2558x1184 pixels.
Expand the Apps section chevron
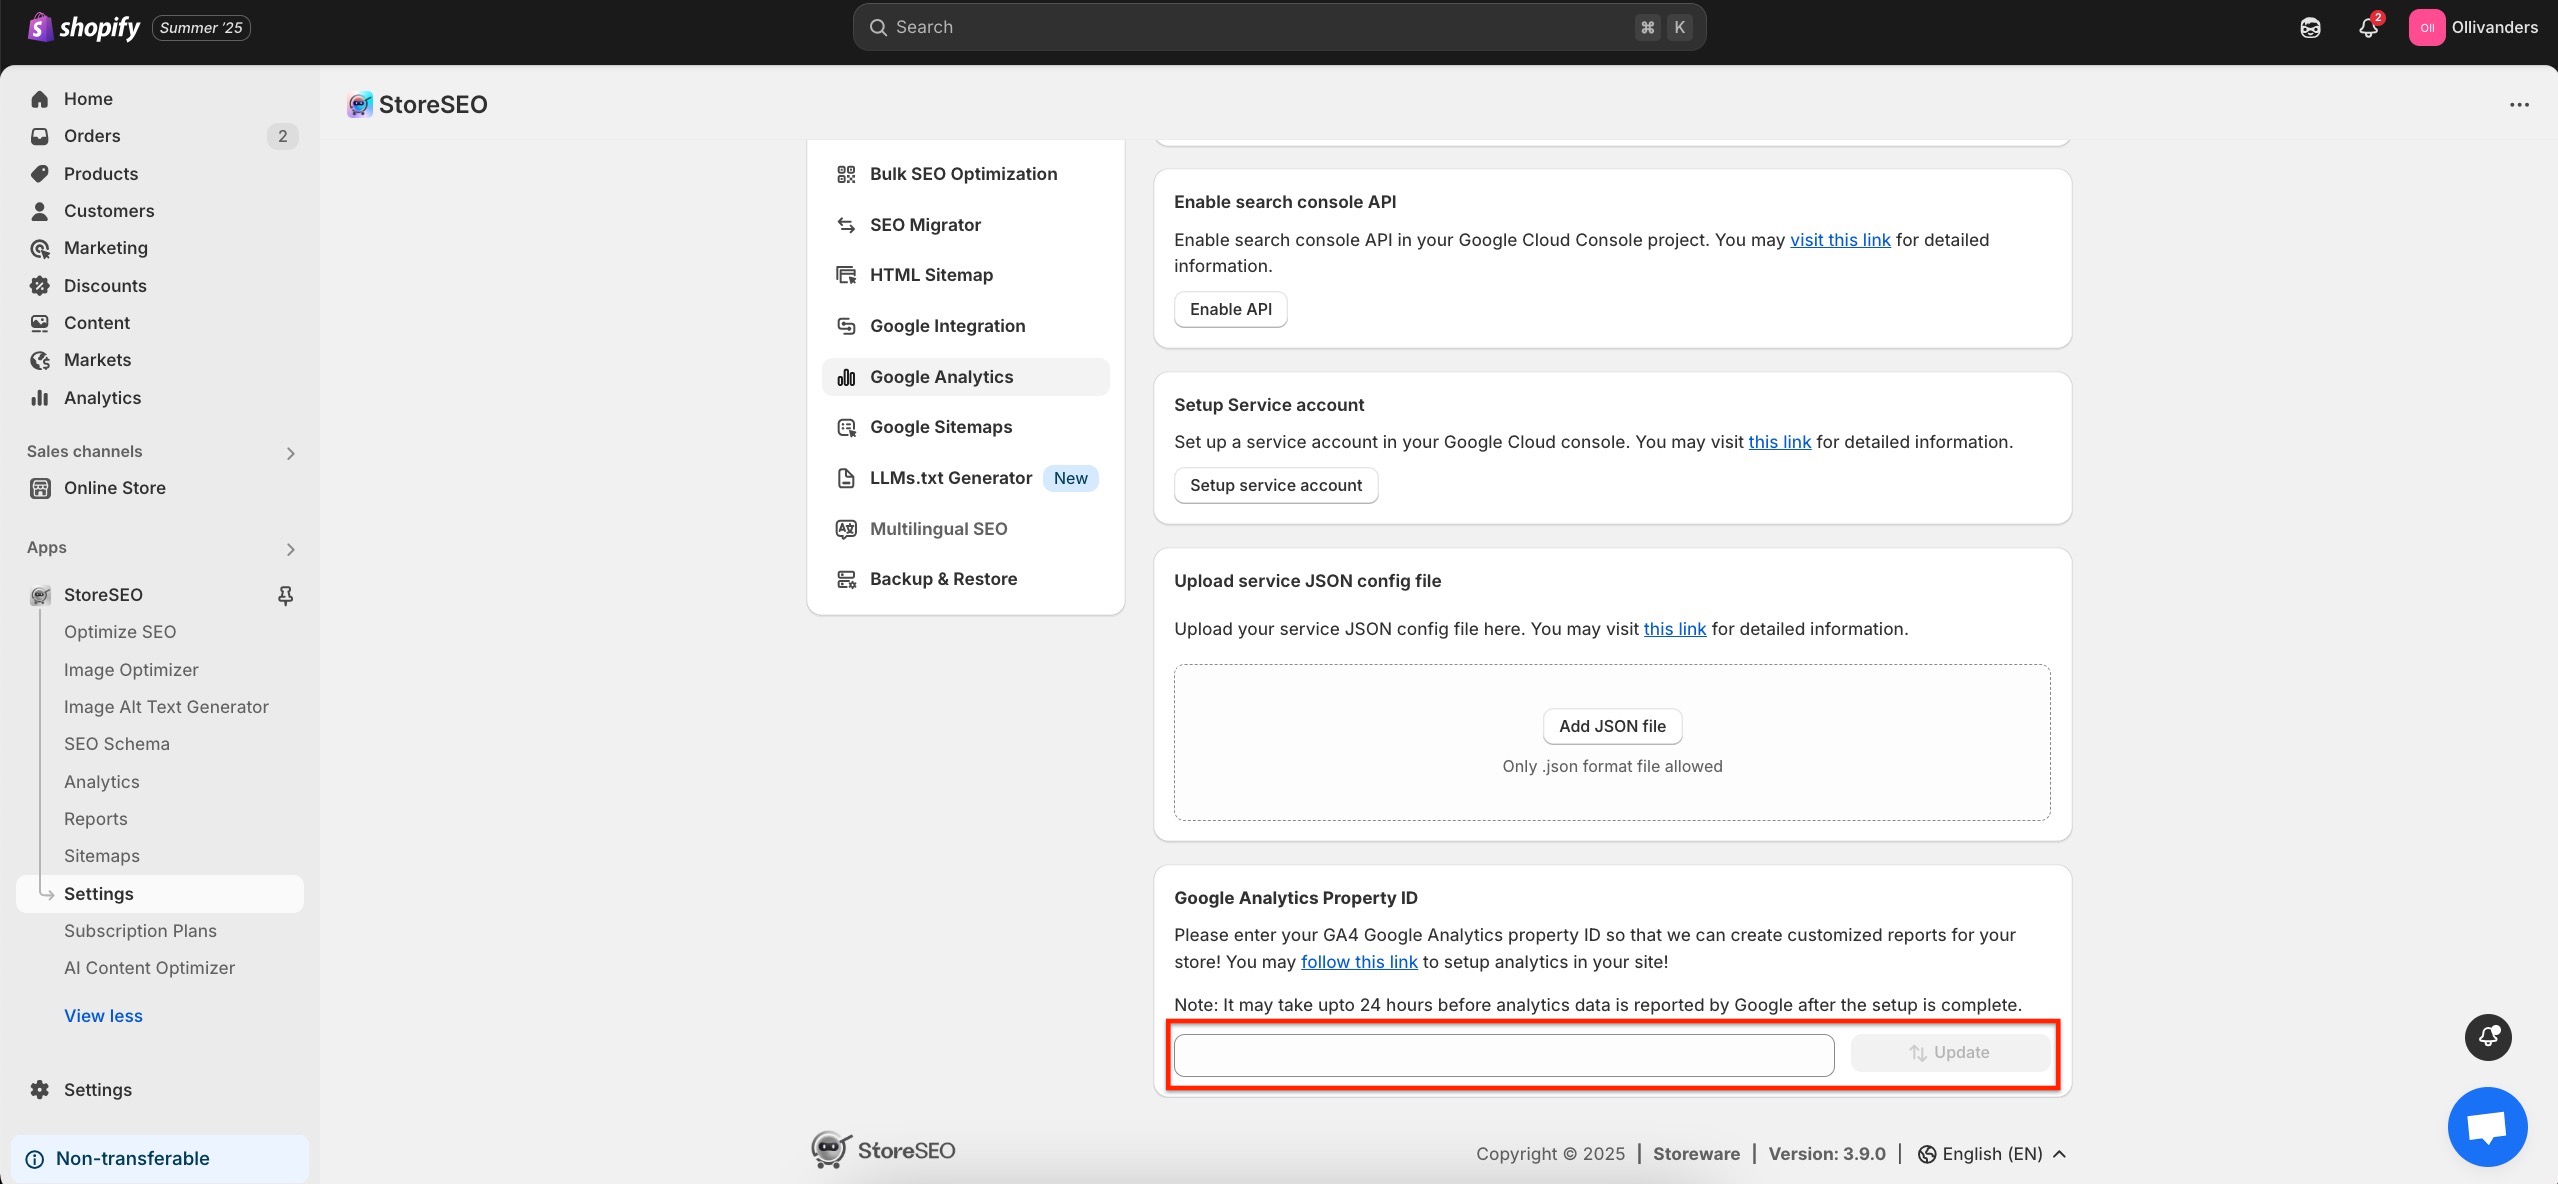point(291,549)
